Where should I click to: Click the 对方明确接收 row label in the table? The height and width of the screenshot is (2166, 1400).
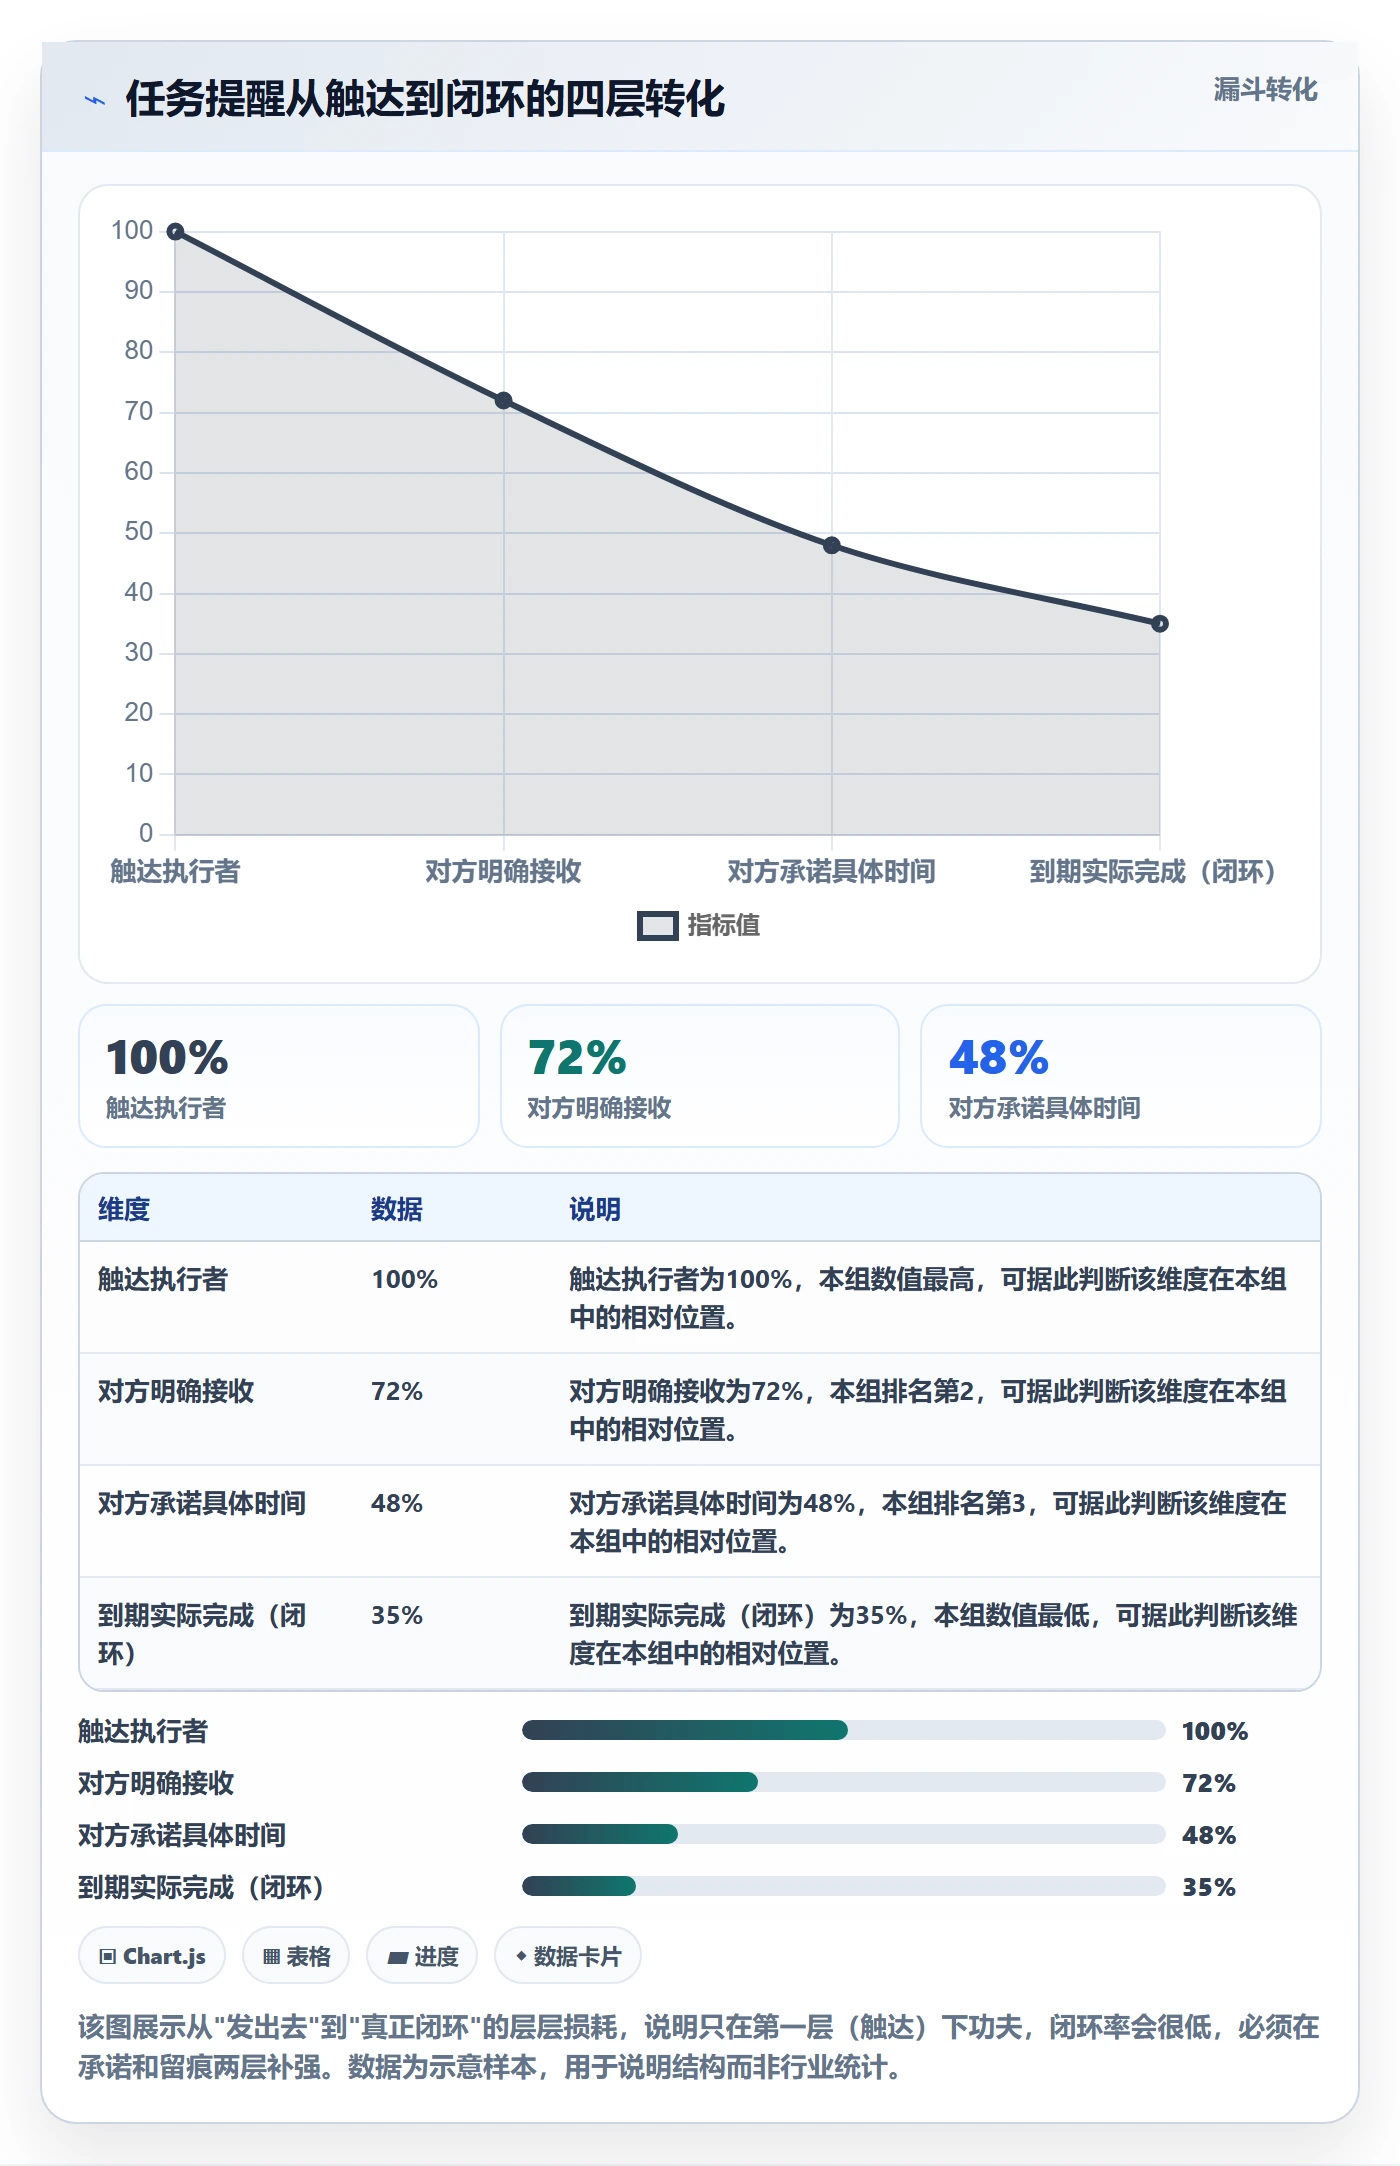click(176, 1391)
